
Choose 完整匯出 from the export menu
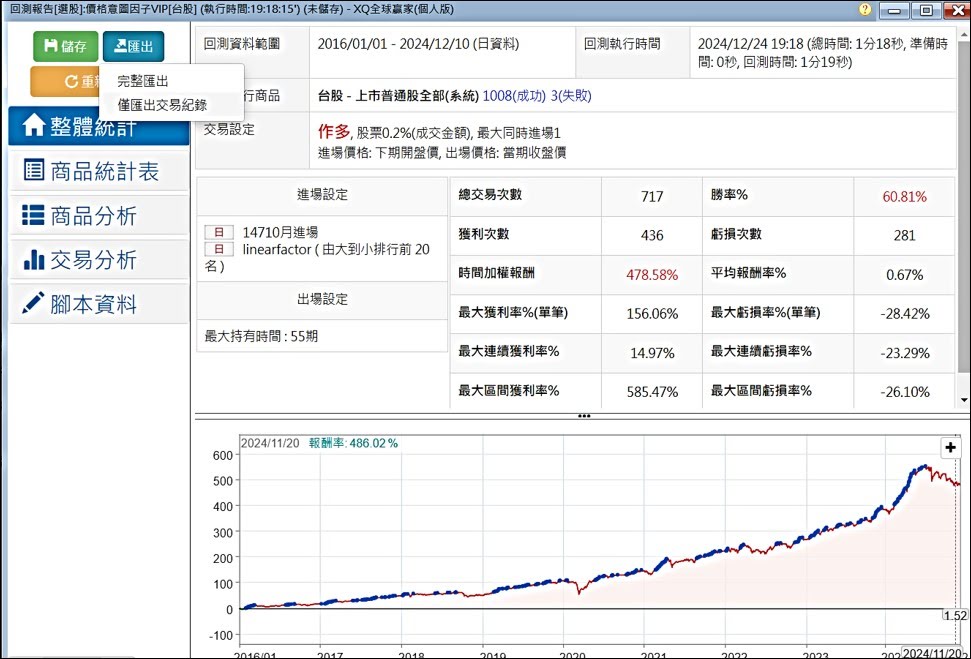click(x=143, y=81)
